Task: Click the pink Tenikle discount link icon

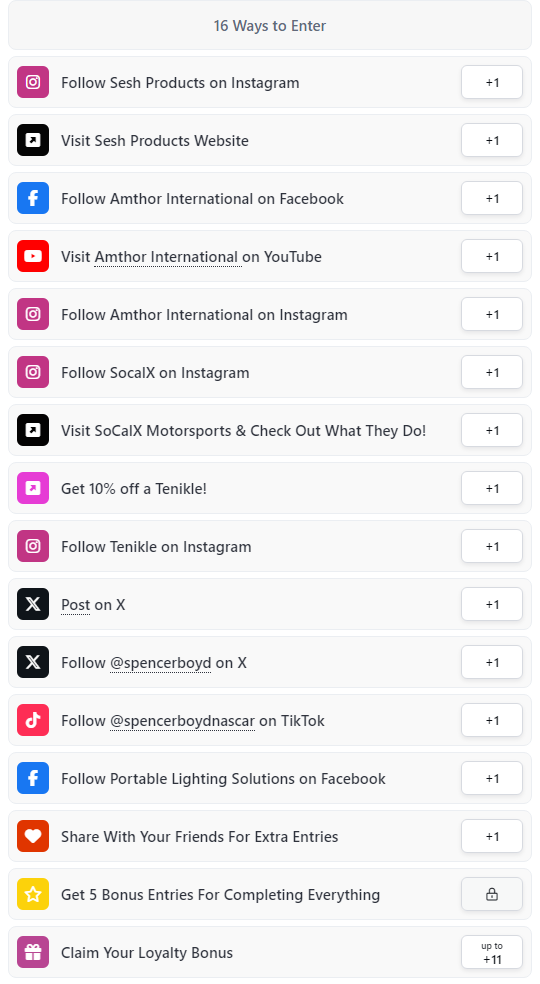Action: click(x=33, y=488)
